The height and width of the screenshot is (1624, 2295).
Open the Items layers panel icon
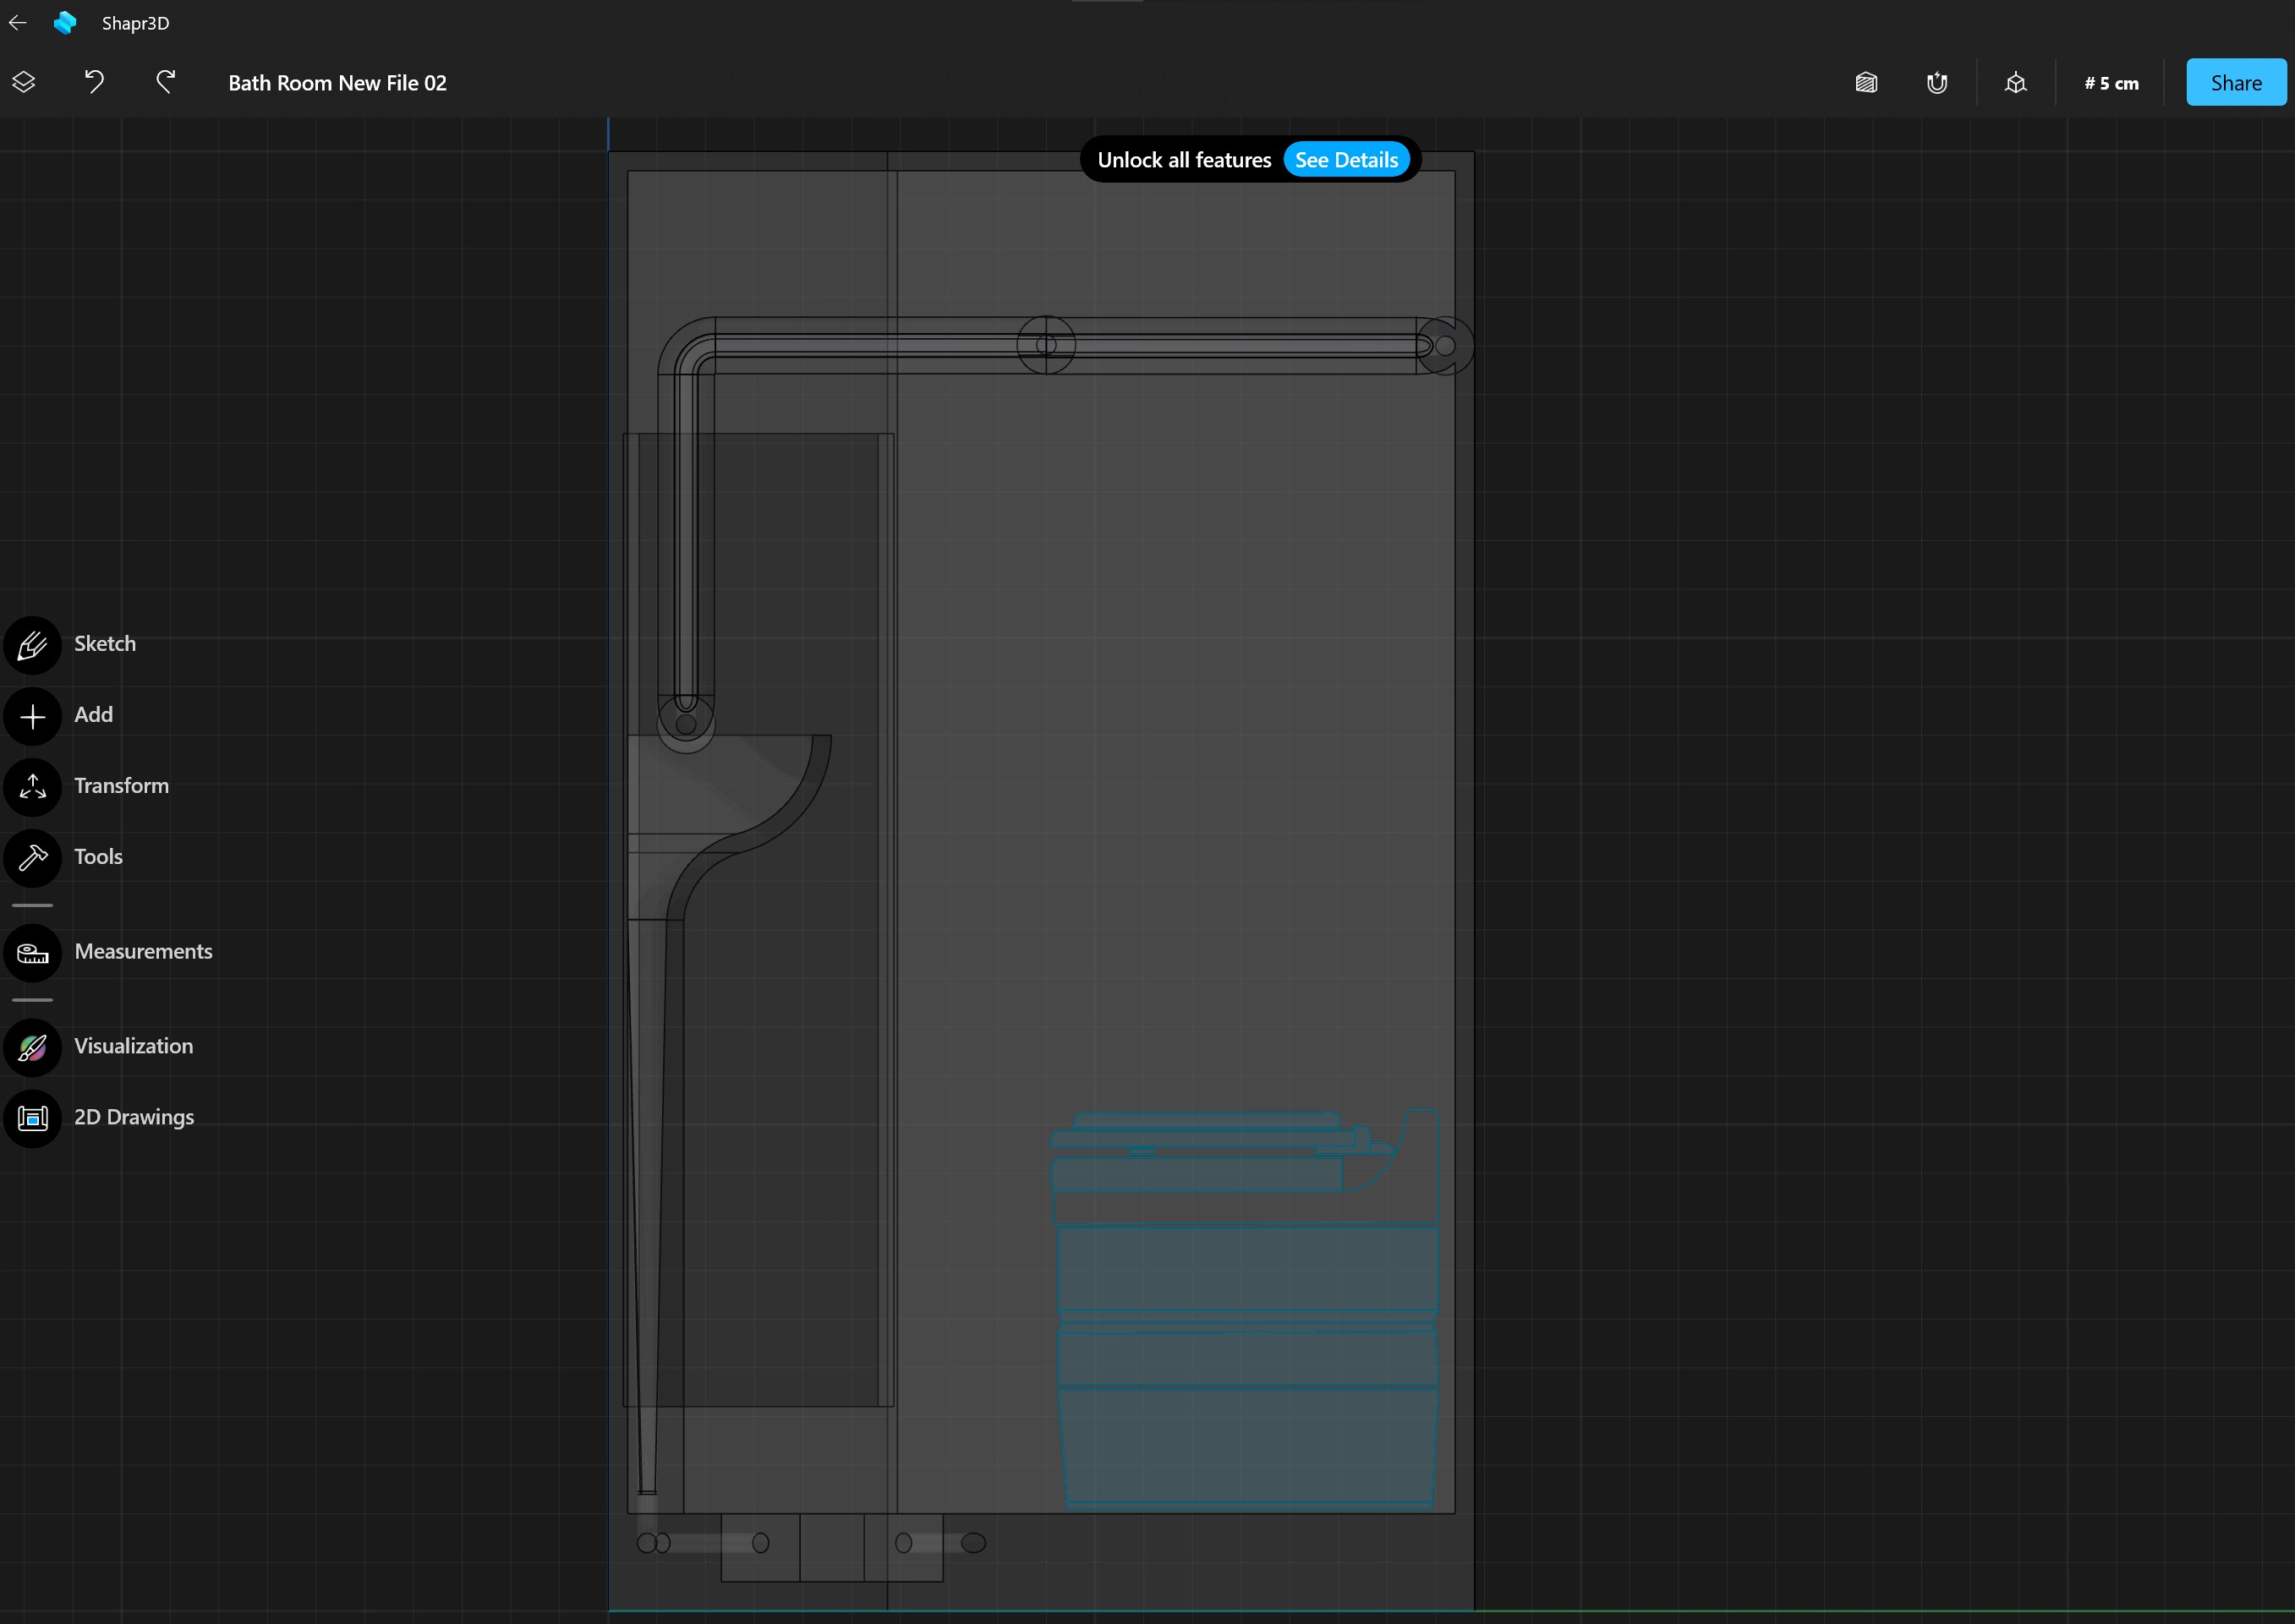[x=24, y=83]
